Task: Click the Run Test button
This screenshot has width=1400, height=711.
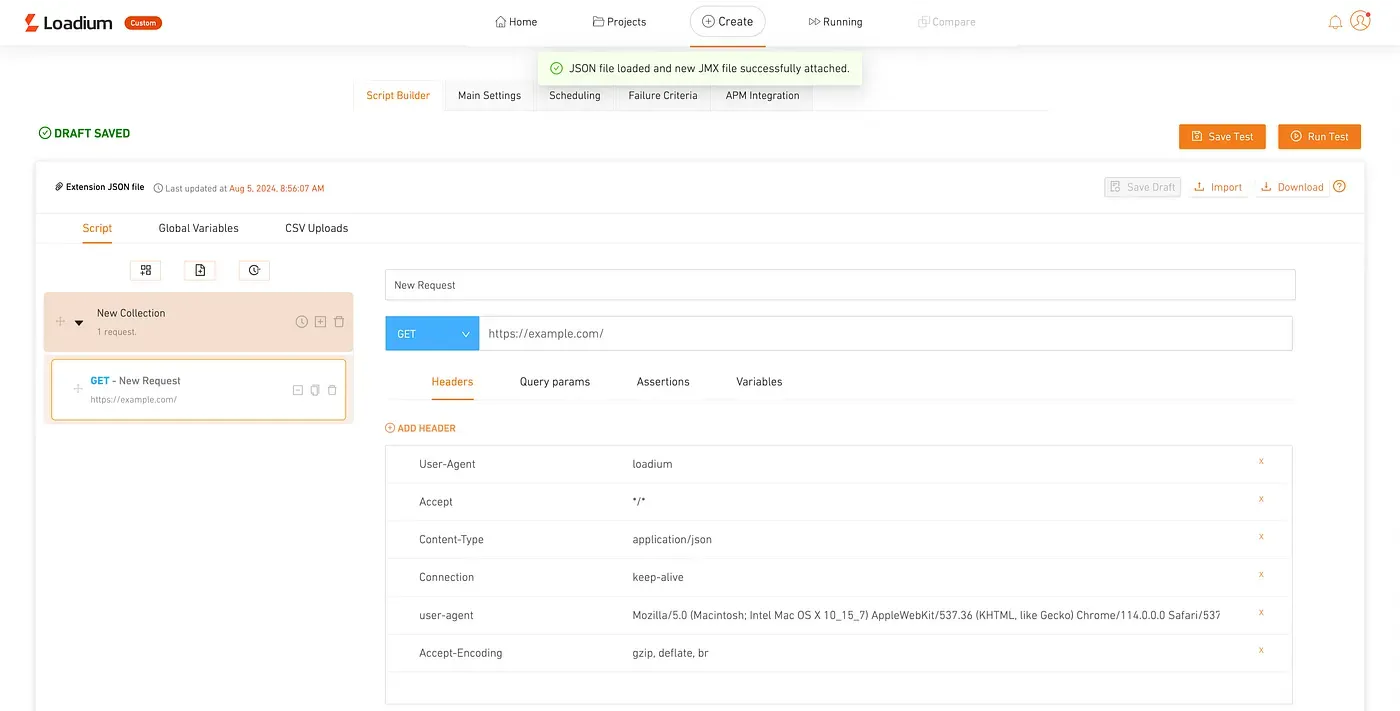Action: click(1319, 137)
